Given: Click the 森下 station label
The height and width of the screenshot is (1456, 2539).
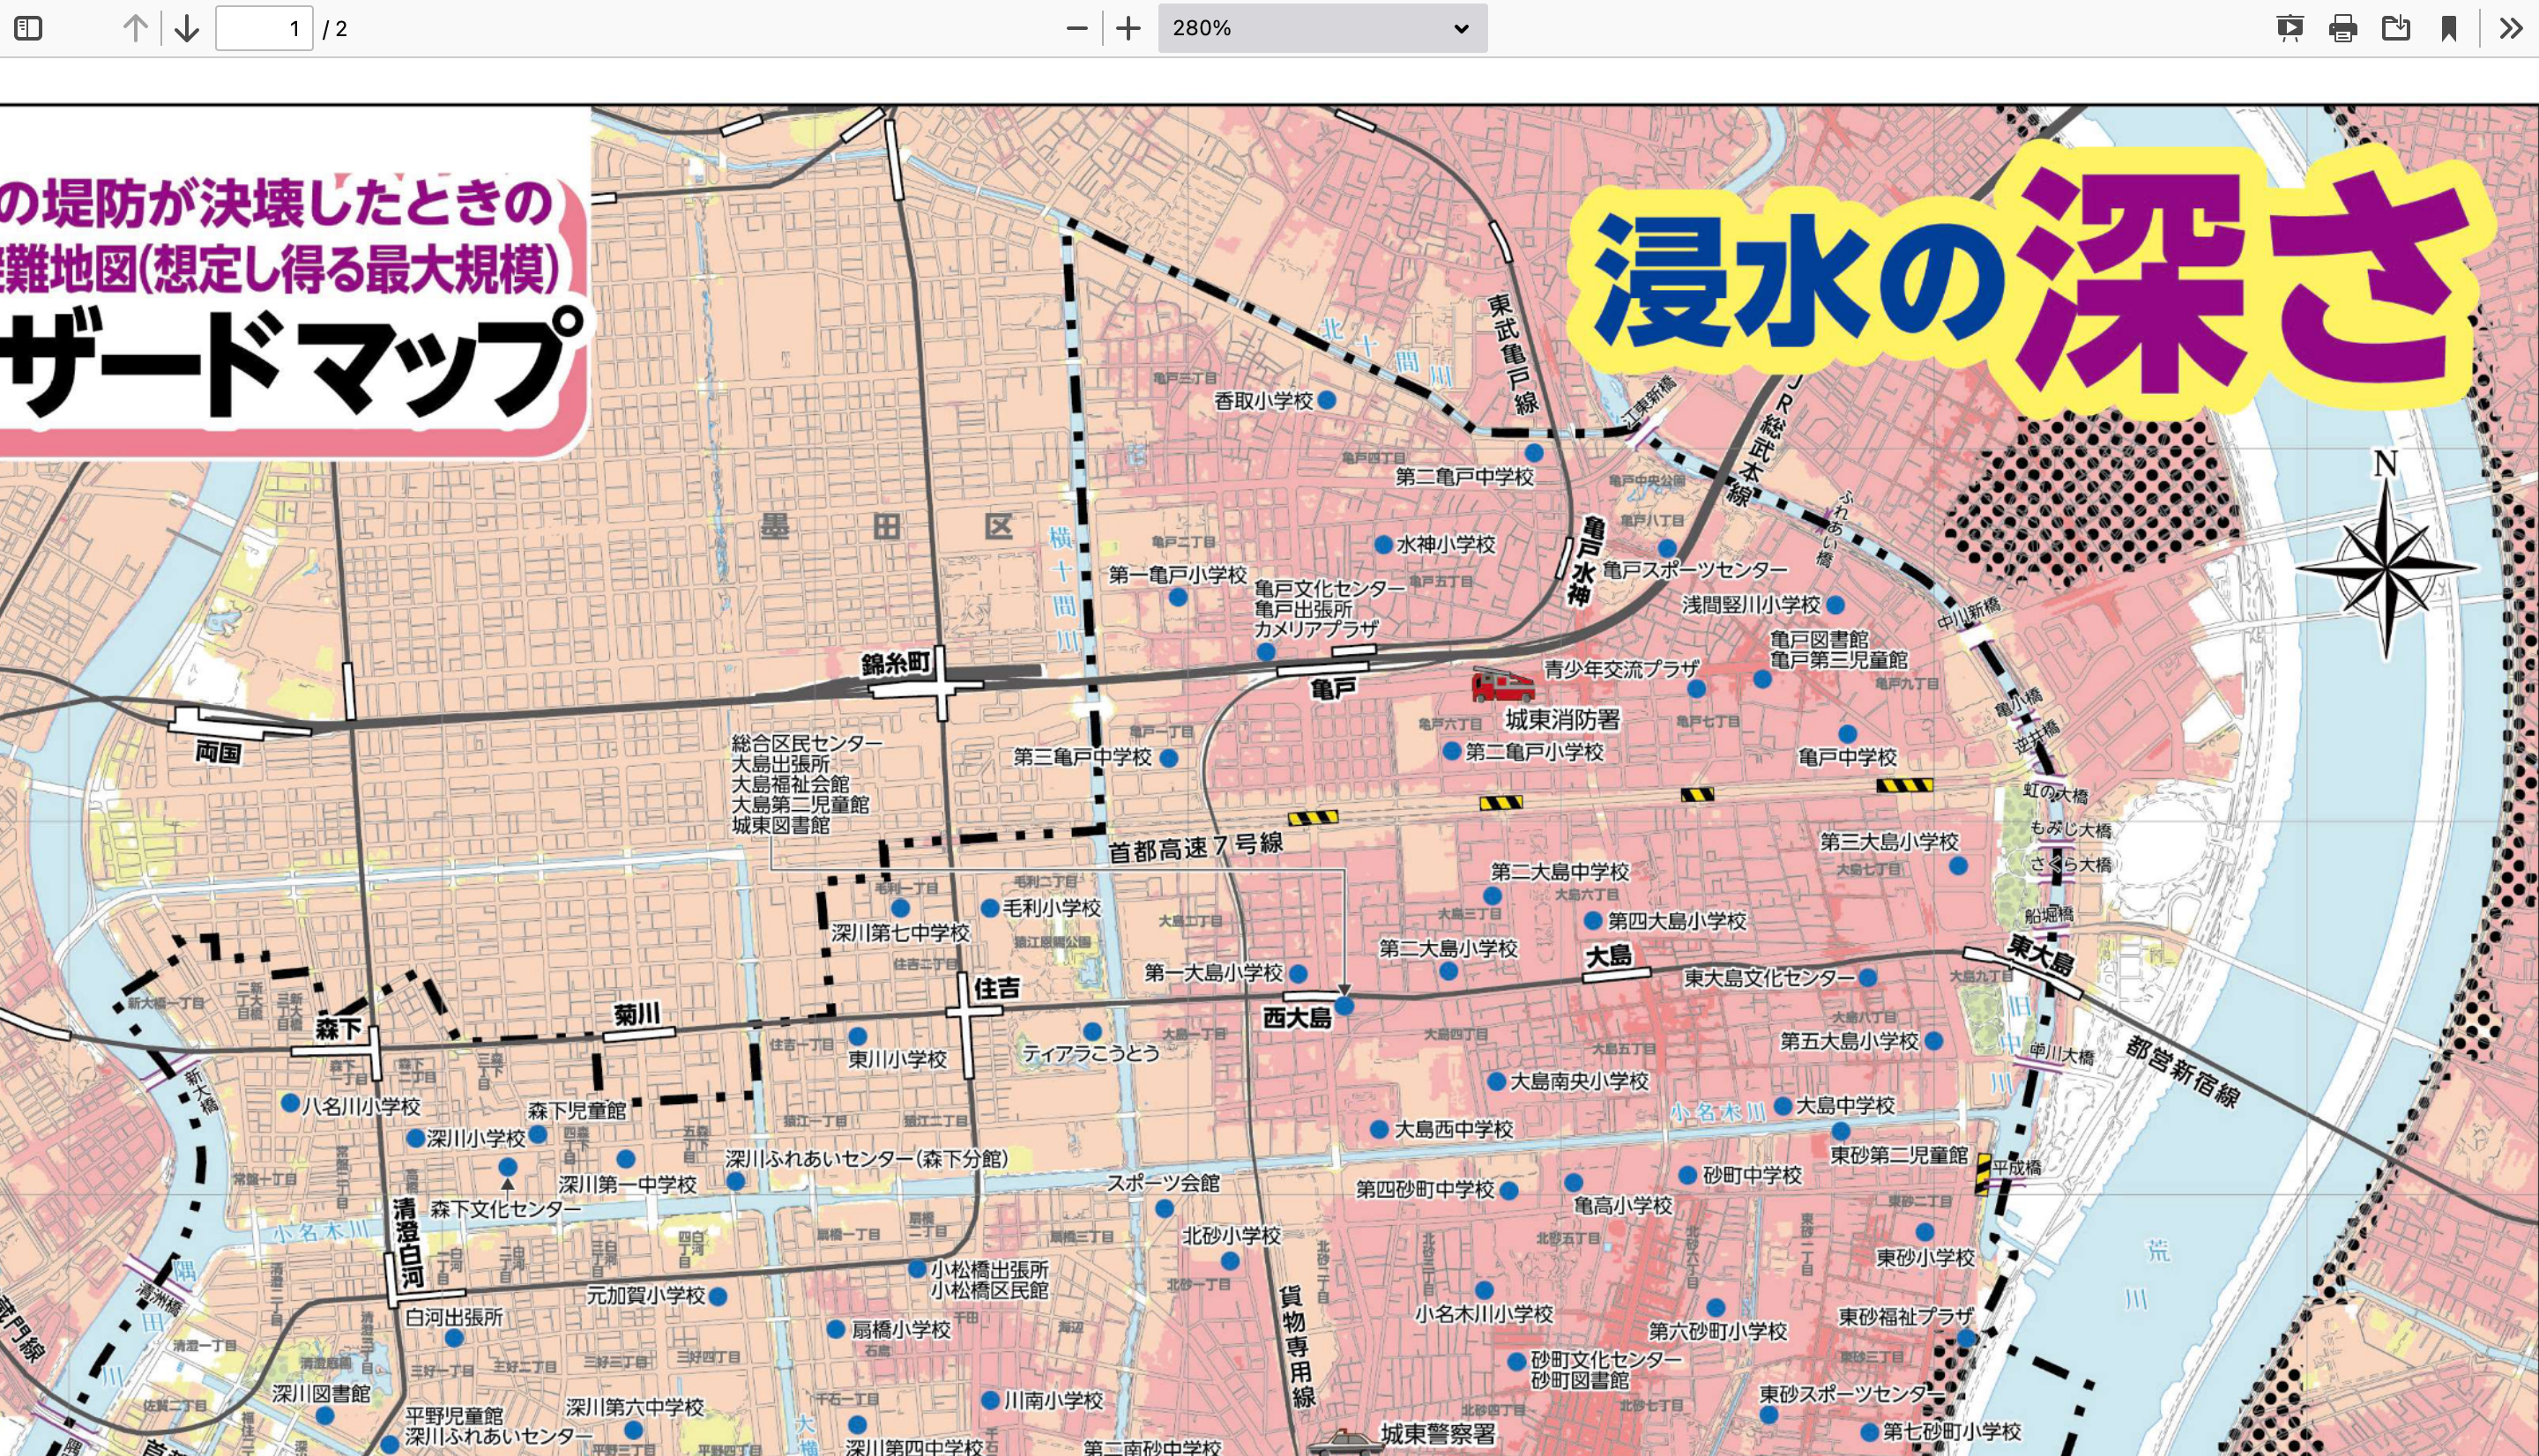Looking at the screenshot, I should tap(338, 1028).
